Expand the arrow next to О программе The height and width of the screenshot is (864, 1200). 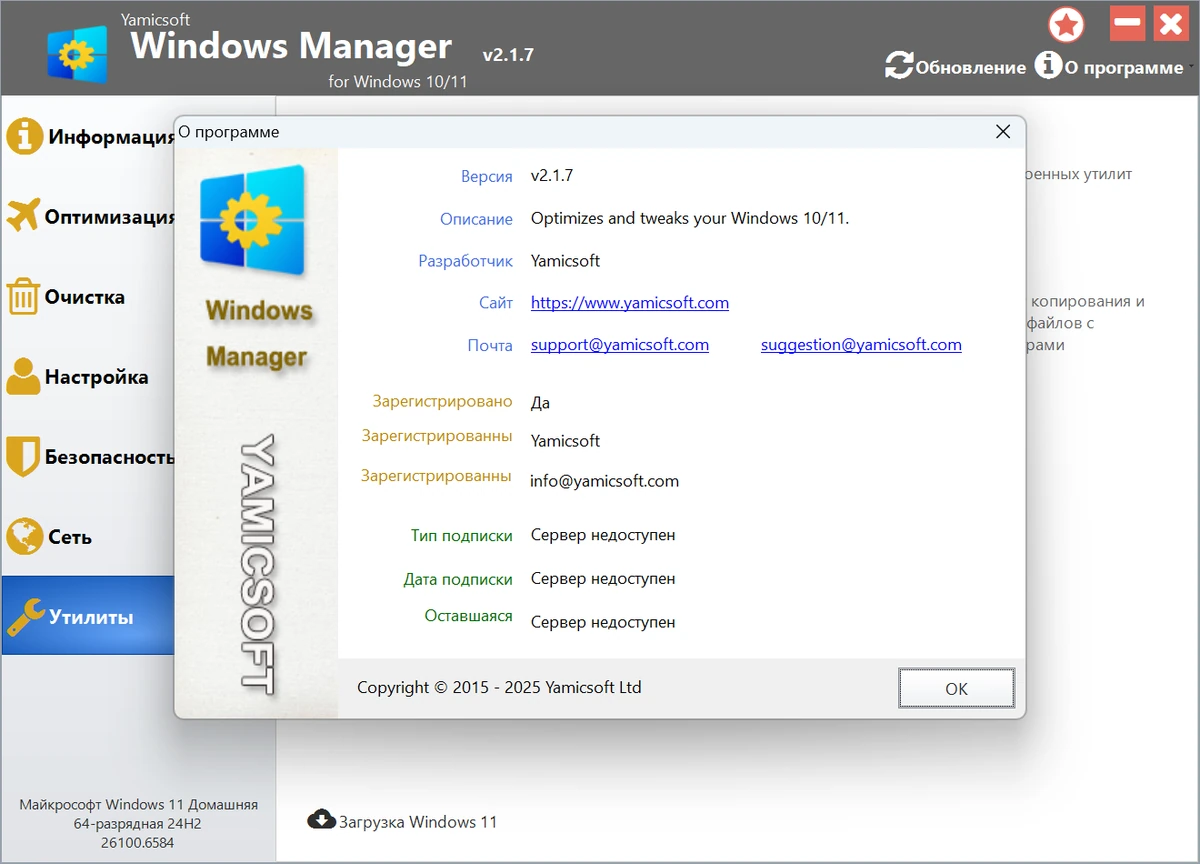[1192, 68]
